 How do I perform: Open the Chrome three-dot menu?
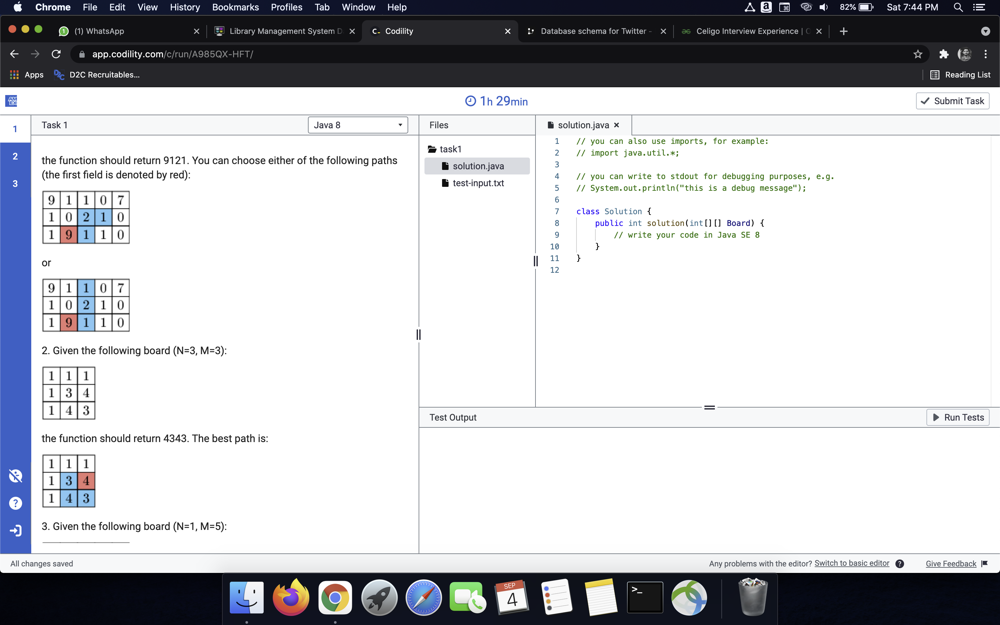click(985, 54)
